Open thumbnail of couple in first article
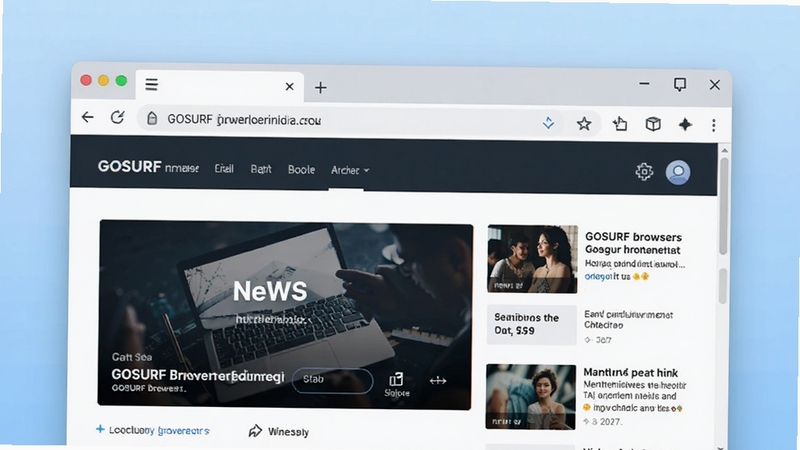The height and width of the screenshot is (450, 800). tap(532, 259)
